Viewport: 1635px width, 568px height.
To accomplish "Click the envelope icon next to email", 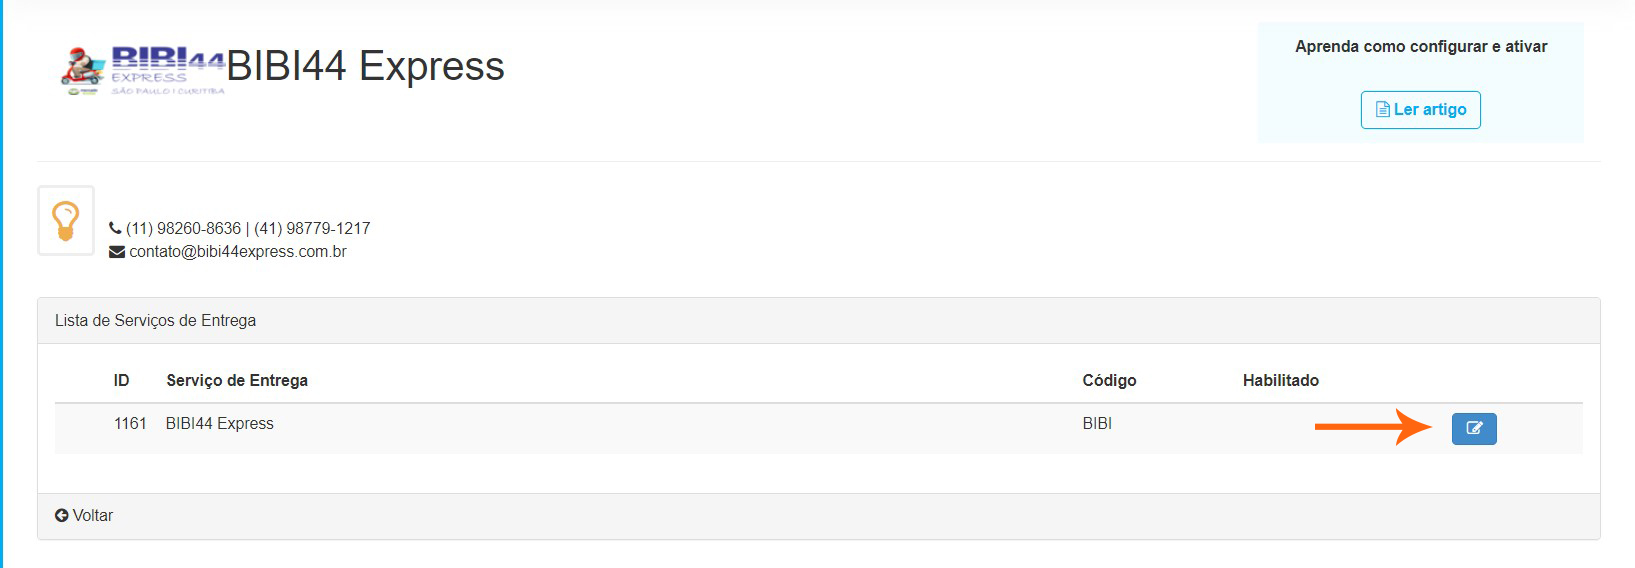I will click(117, 252).
